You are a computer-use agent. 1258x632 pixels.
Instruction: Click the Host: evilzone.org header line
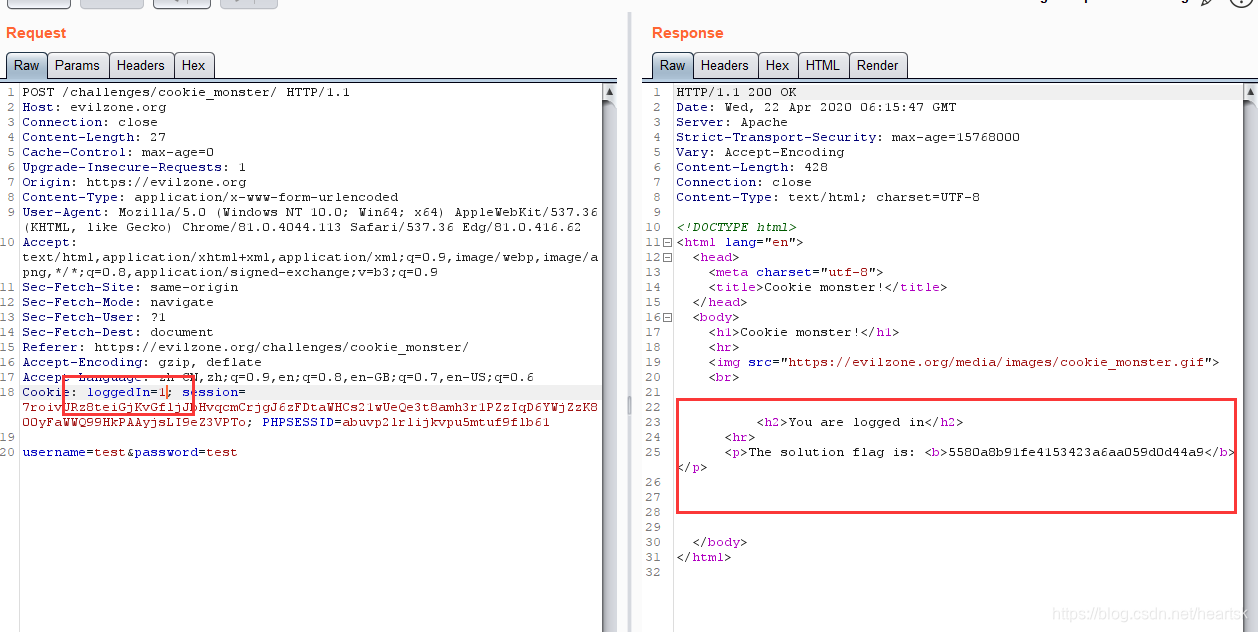[94, 107]
